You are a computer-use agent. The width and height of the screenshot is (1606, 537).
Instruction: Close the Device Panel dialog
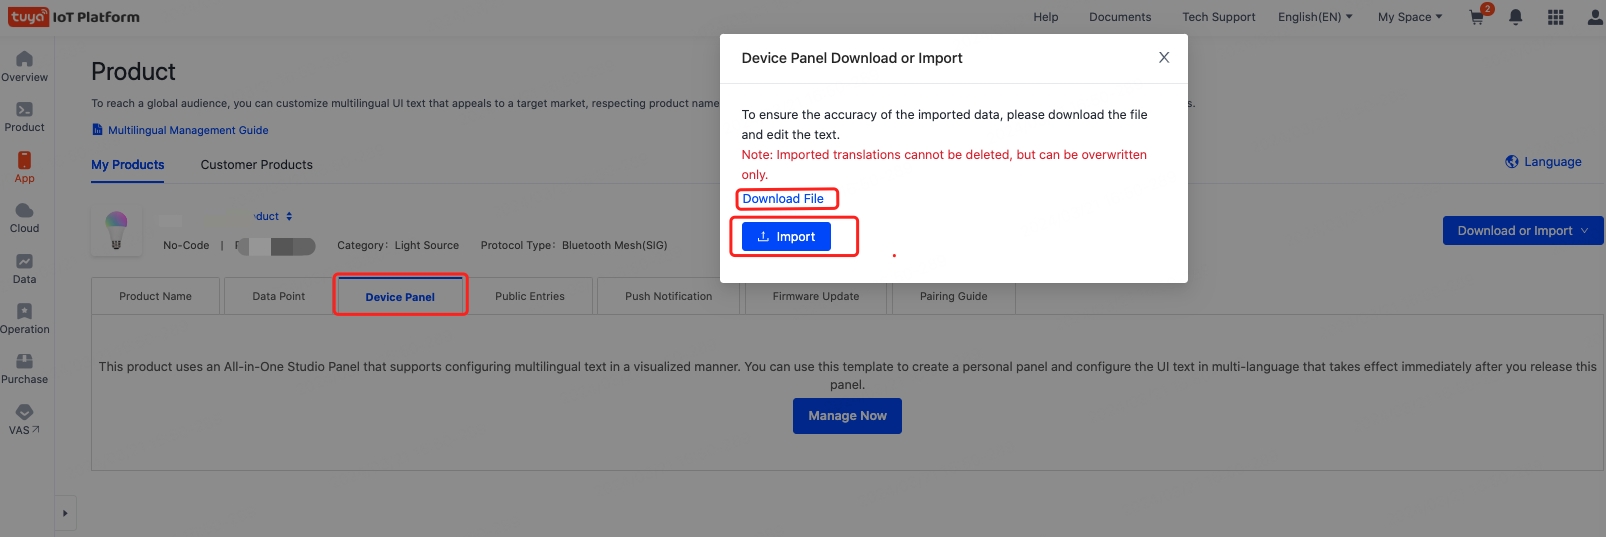(1164, 58)
